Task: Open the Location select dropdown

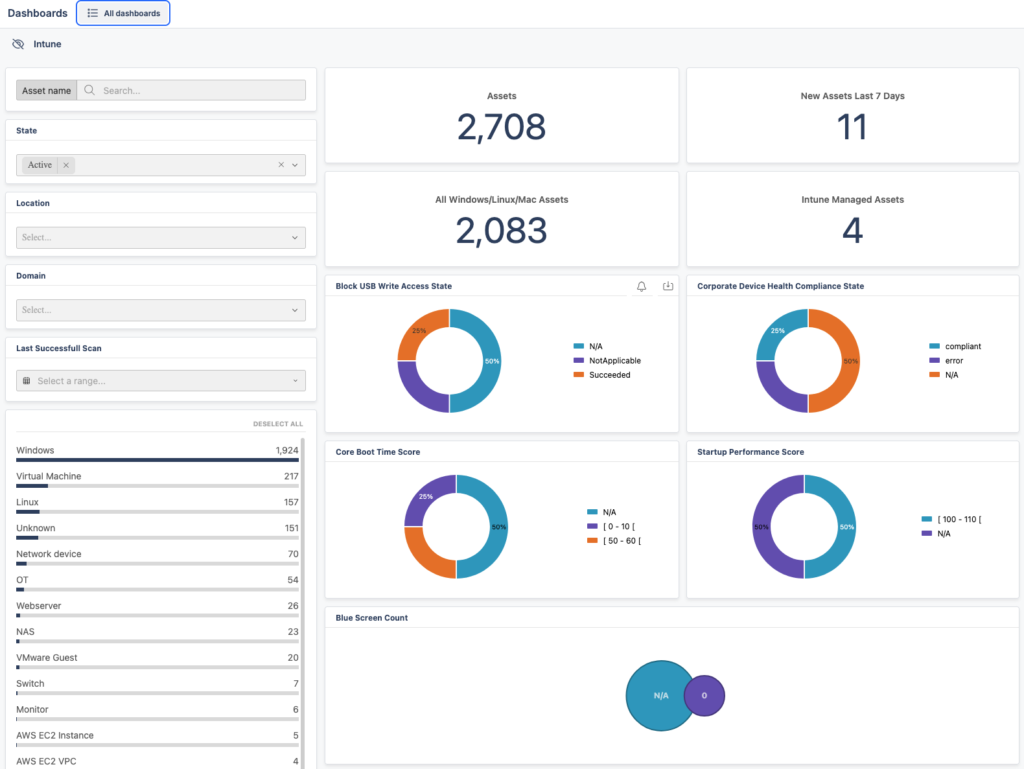Action: tap(161, 238)
